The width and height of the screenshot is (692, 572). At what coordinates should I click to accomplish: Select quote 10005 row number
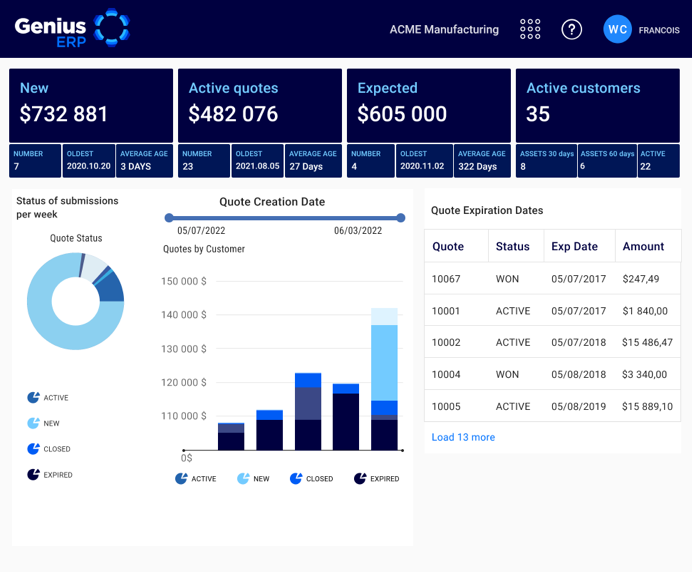(x=446, y=406)
